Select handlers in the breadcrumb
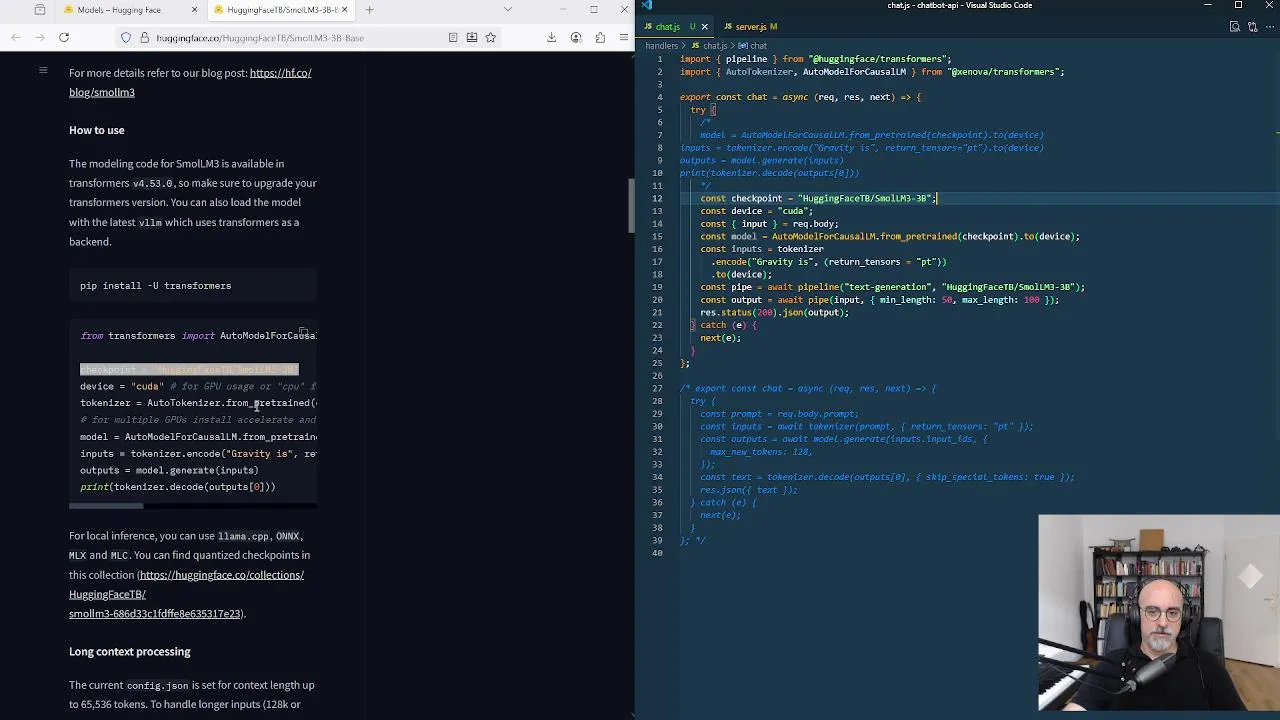 pyautogui.click(x=662, y=46)
